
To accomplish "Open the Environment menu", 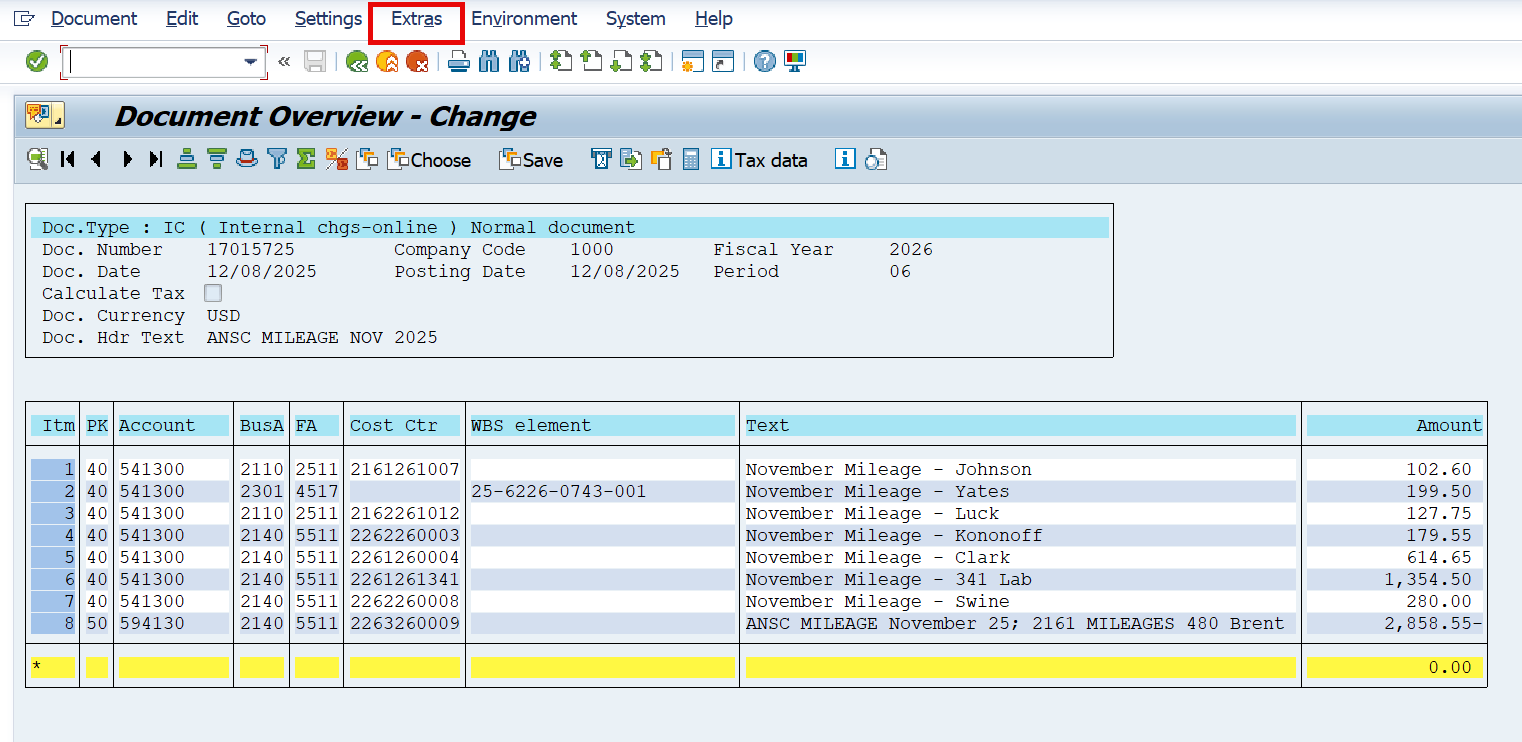I will [524, 18].
